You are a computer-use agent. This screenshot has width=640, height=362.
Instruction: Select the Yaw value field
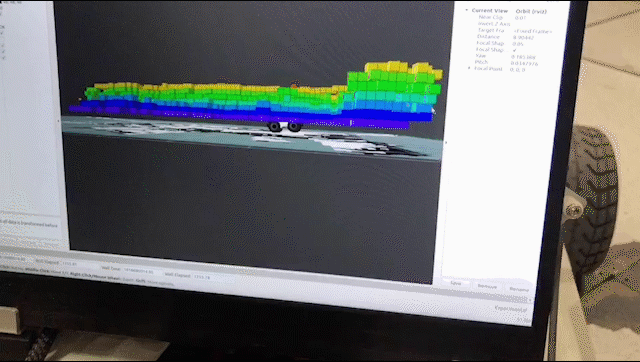click(523, 57)
